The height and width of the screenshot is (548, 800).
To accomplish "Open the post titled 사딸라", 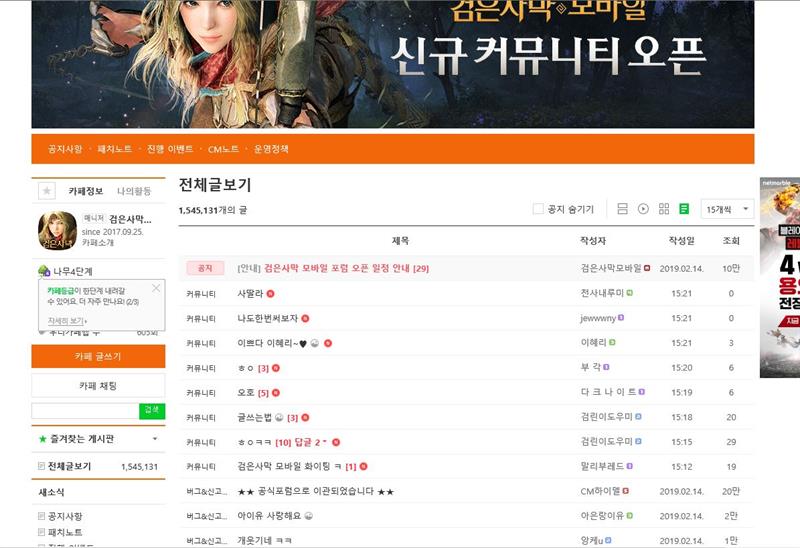I will pyautogui.click(x=250, y=293).
